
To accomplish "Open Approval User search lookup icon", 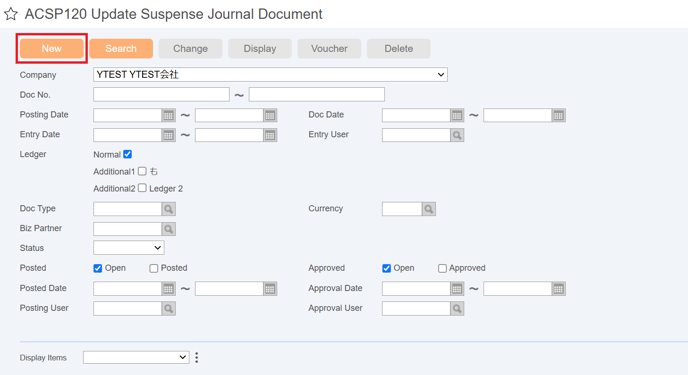I will tap(457, 308).
